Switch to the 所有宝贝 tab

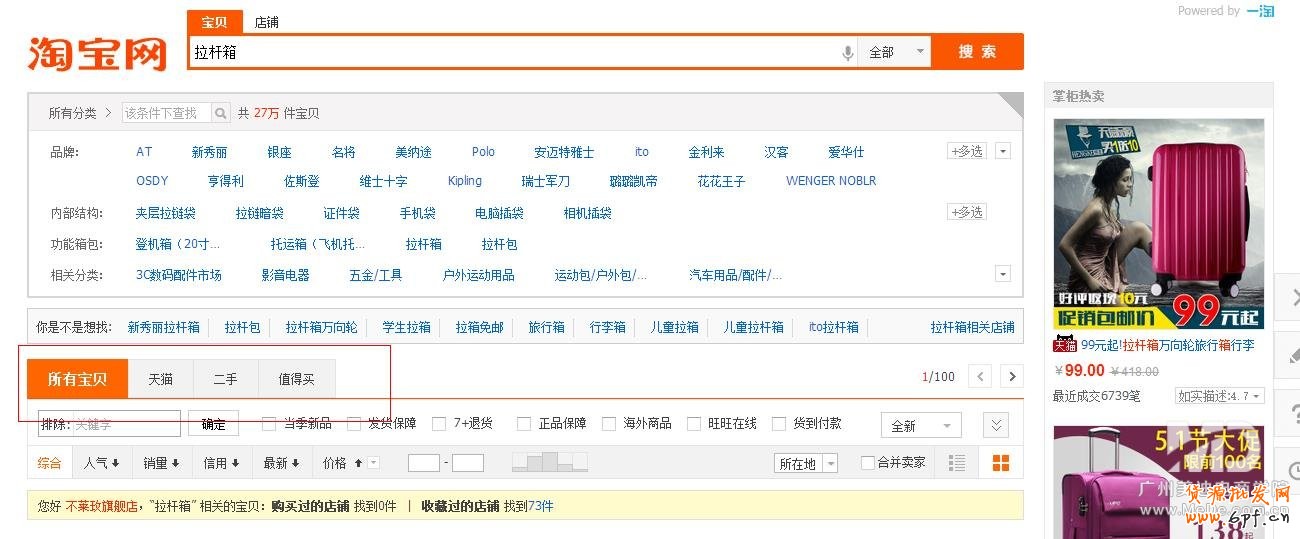pyautogui.click(x=77, y=379)
